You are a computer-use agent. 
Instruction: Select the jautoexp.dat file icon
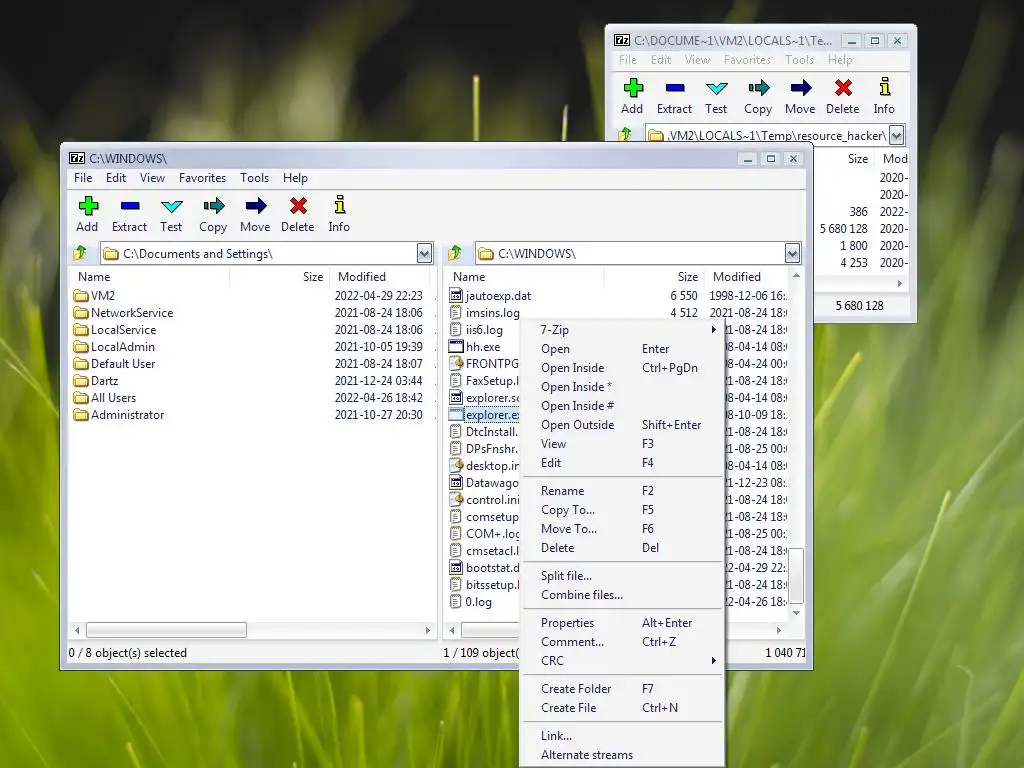click(456, 296)
